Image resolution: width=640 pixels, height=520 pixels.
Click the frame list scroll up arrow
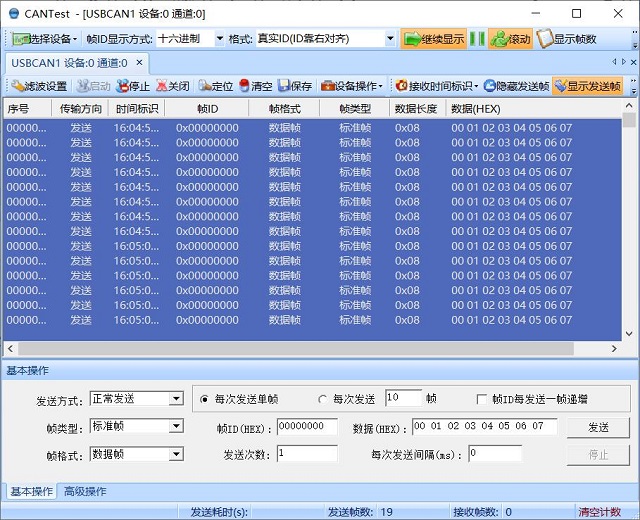(x=629, y=106)
